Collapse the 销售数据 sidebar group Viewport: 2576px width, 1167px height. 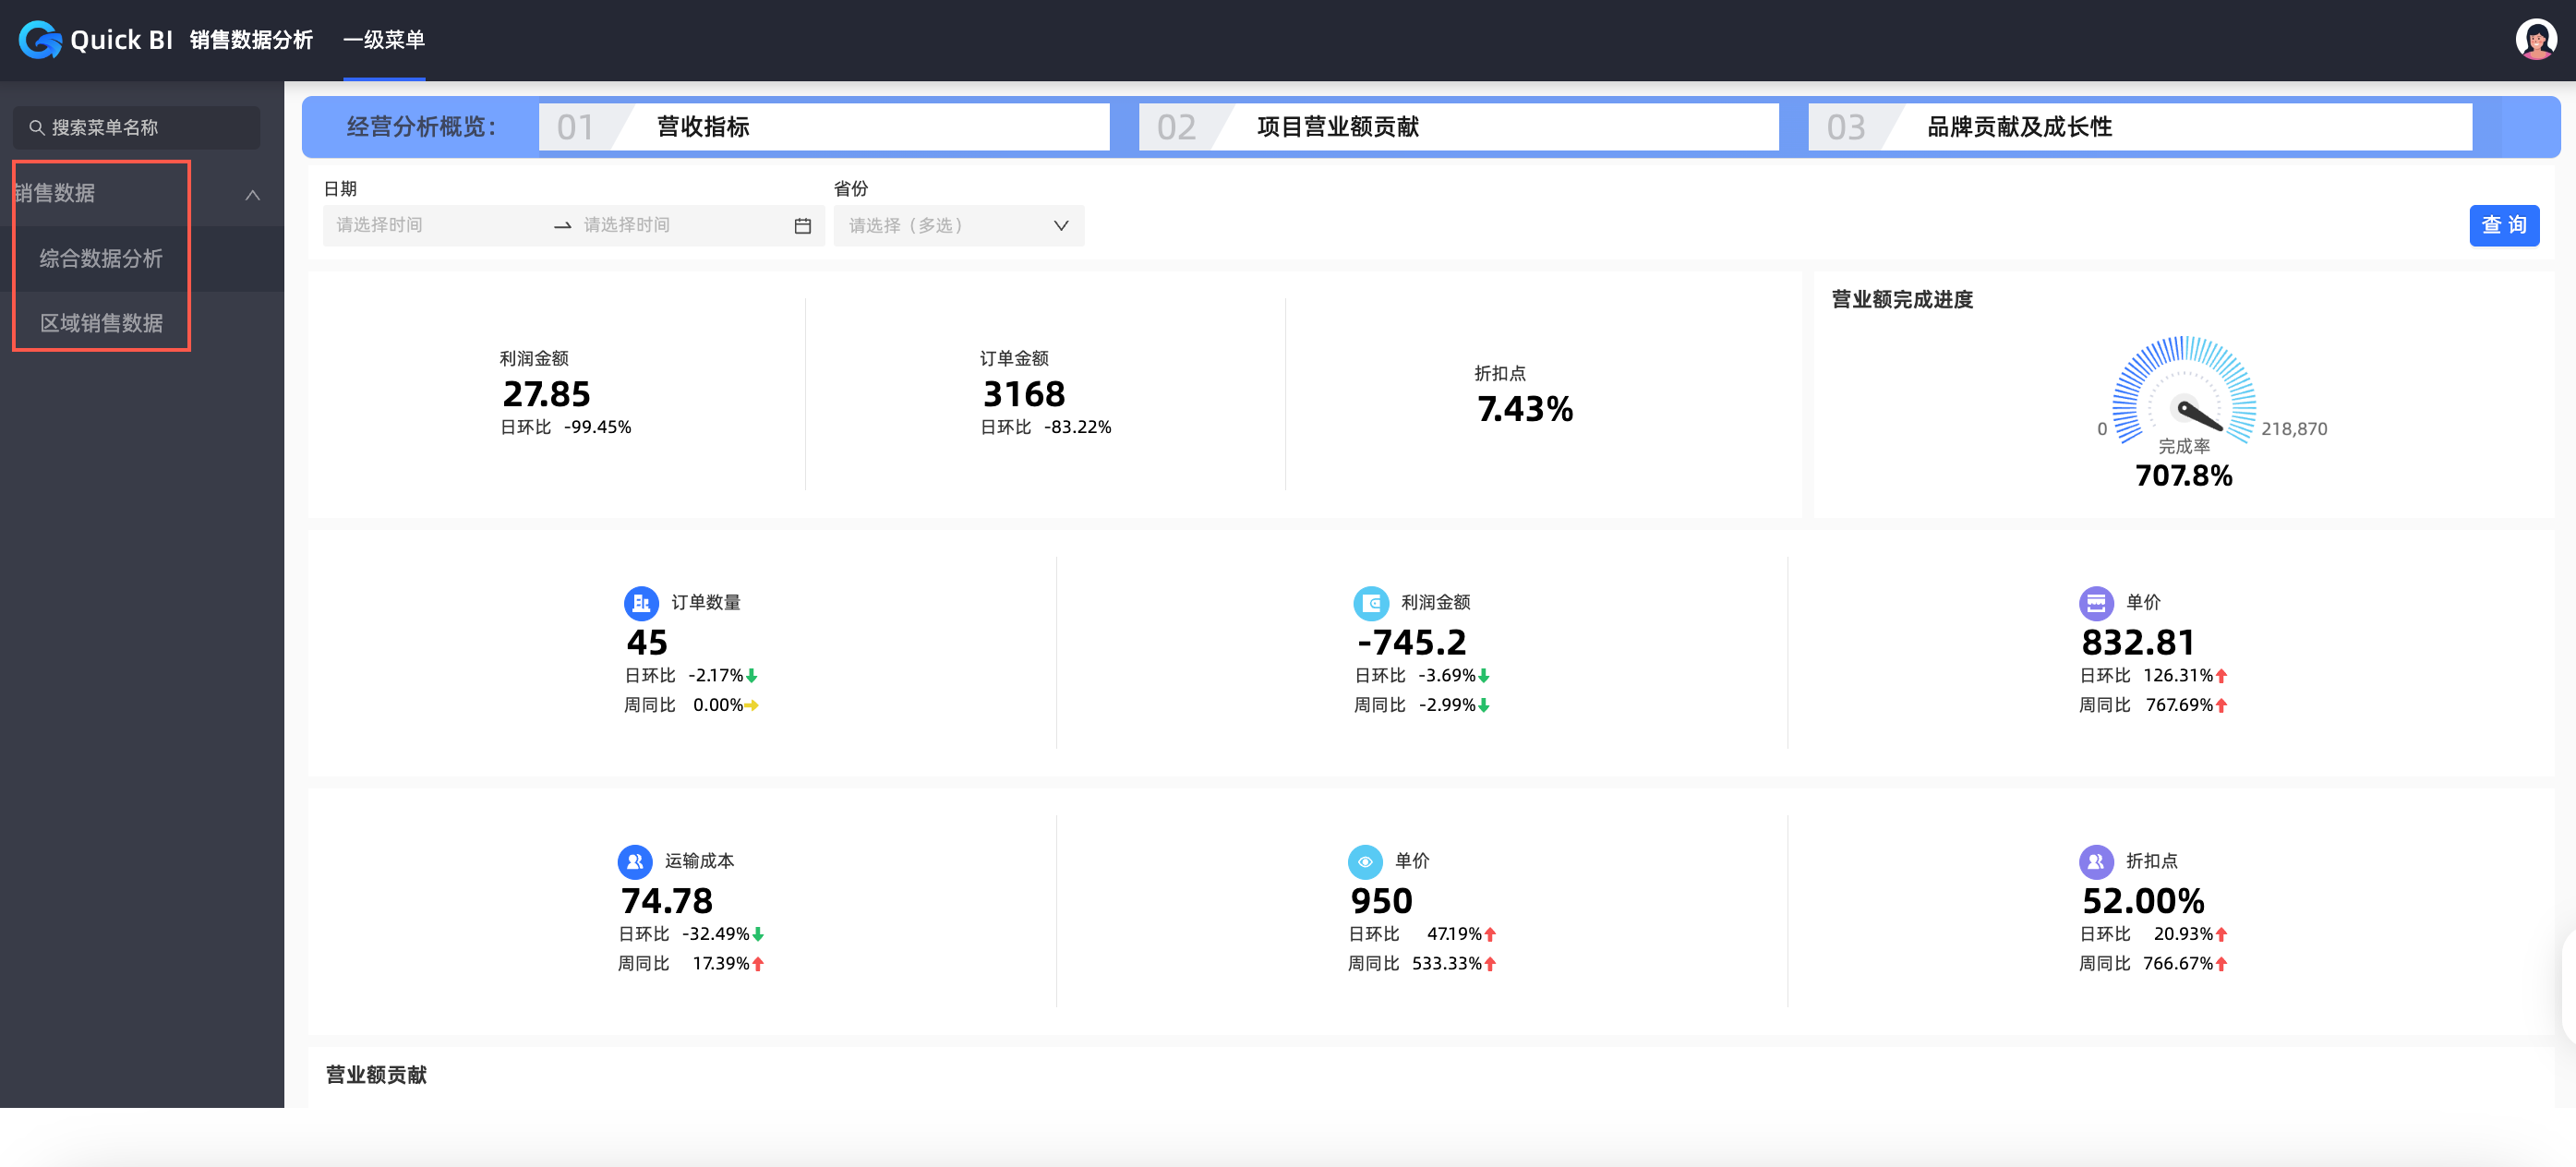coord(252,194)
